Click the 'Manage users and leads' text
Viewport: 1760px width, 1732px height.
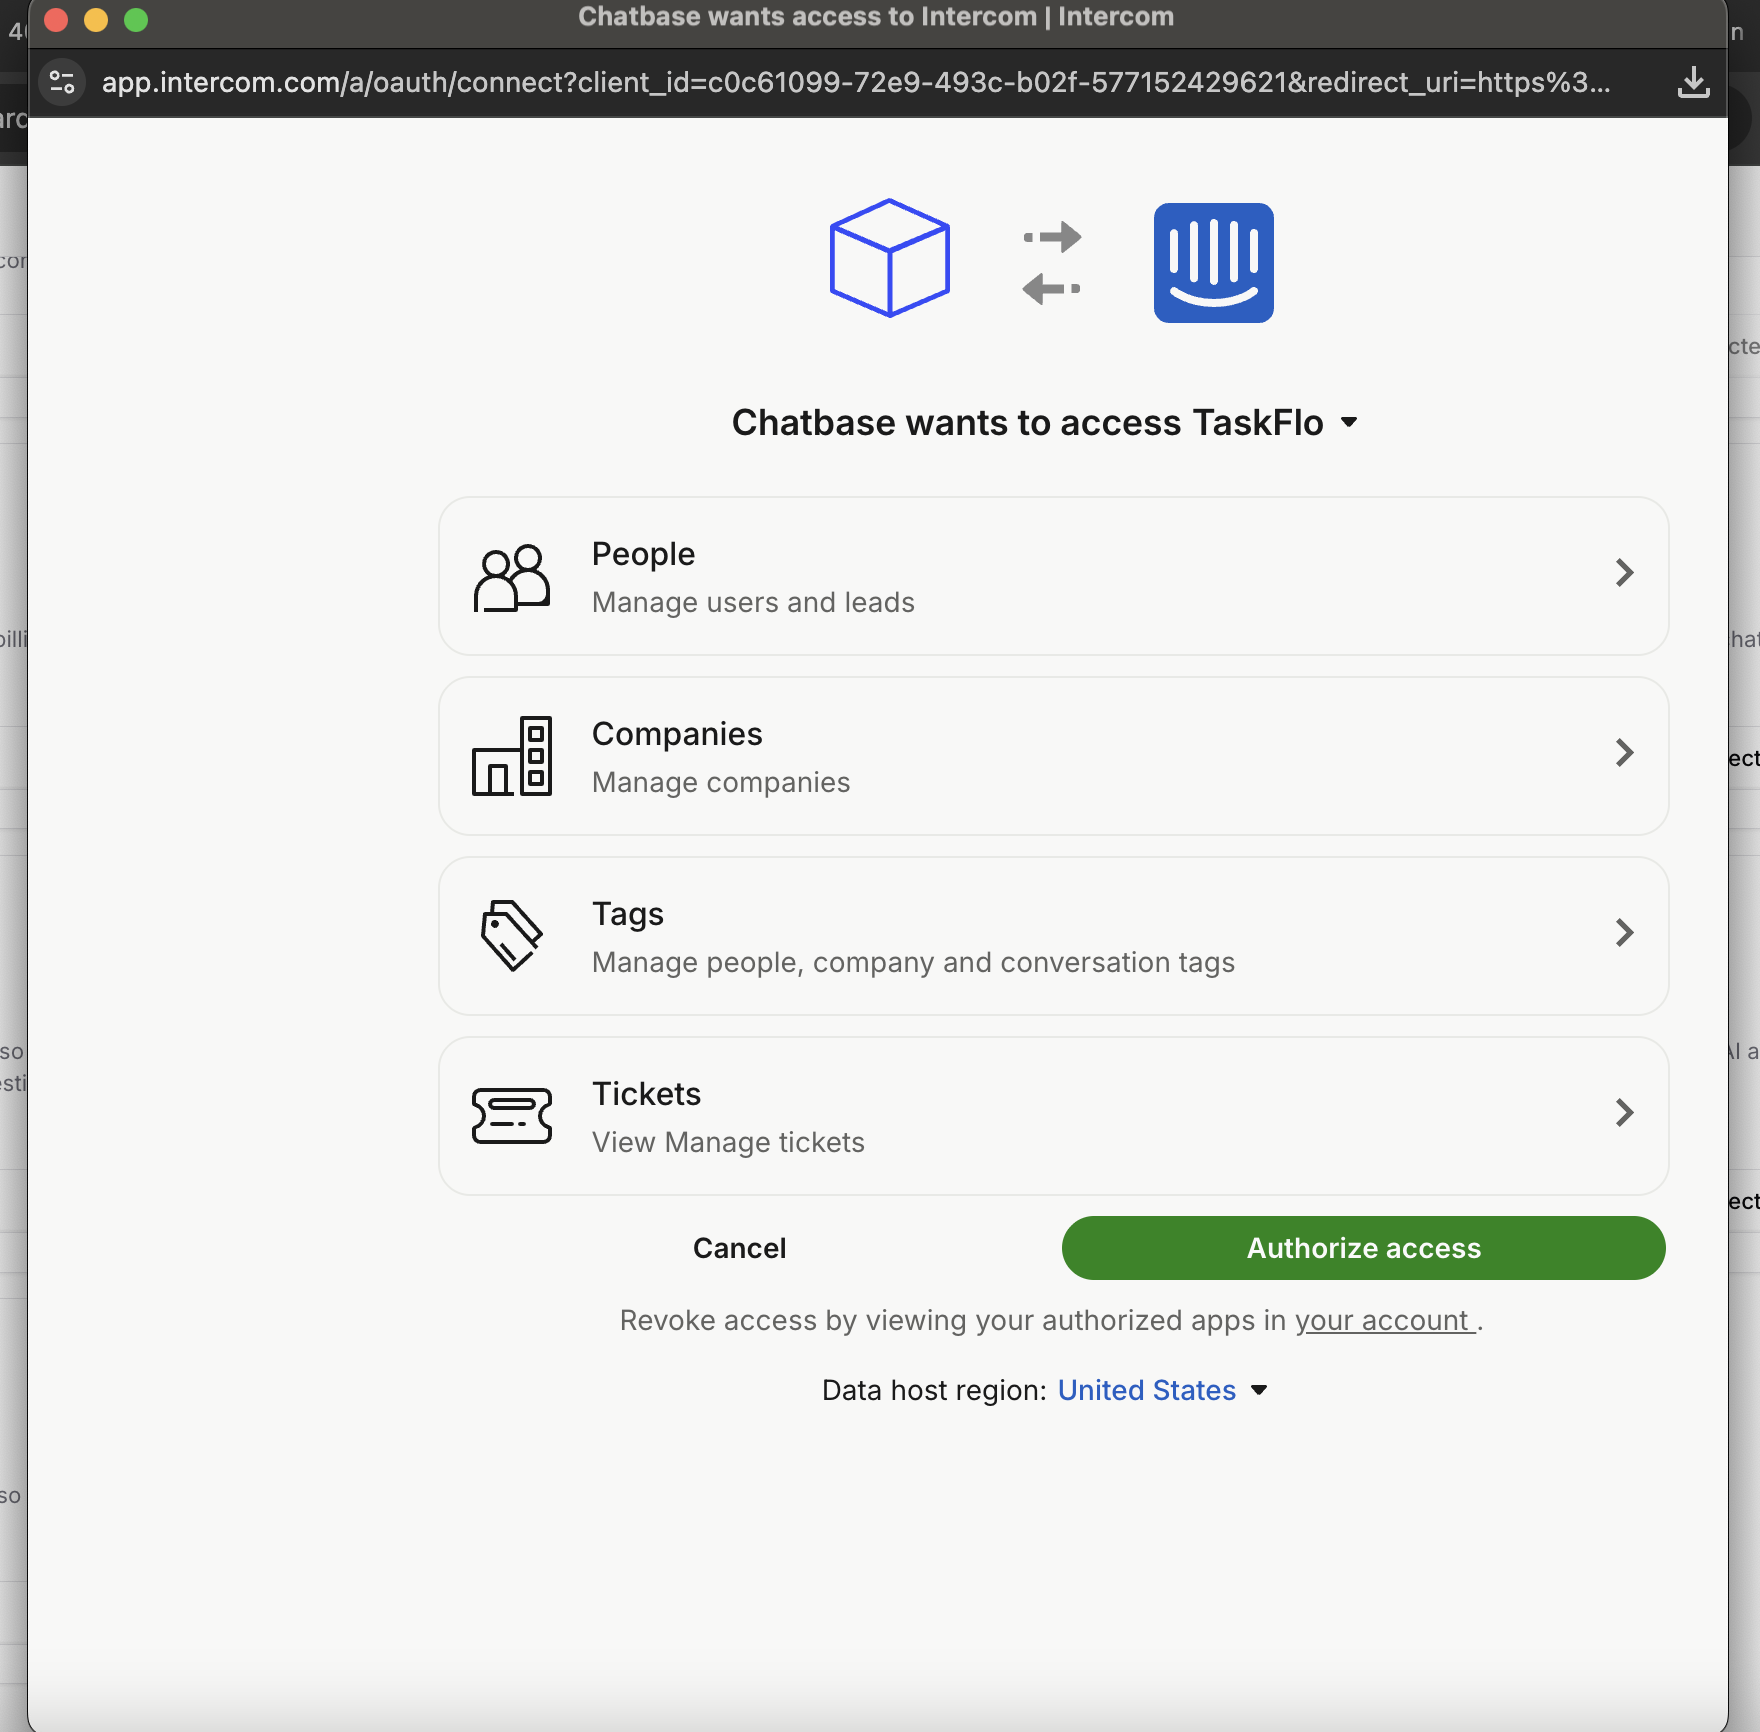coord(753,602)
